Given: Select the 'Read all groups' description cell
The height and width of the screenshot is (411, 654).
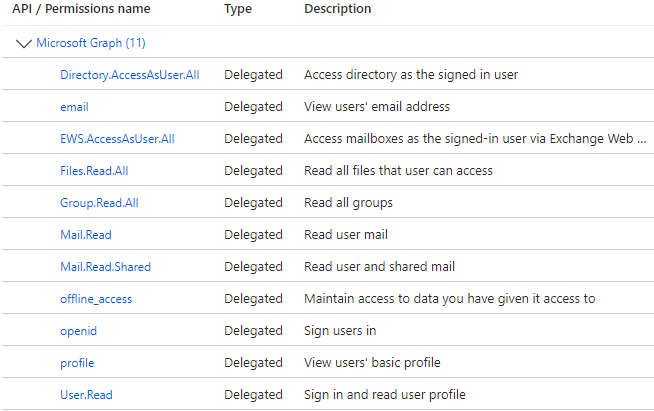Looking at the screenshot, I should [348, 203].
